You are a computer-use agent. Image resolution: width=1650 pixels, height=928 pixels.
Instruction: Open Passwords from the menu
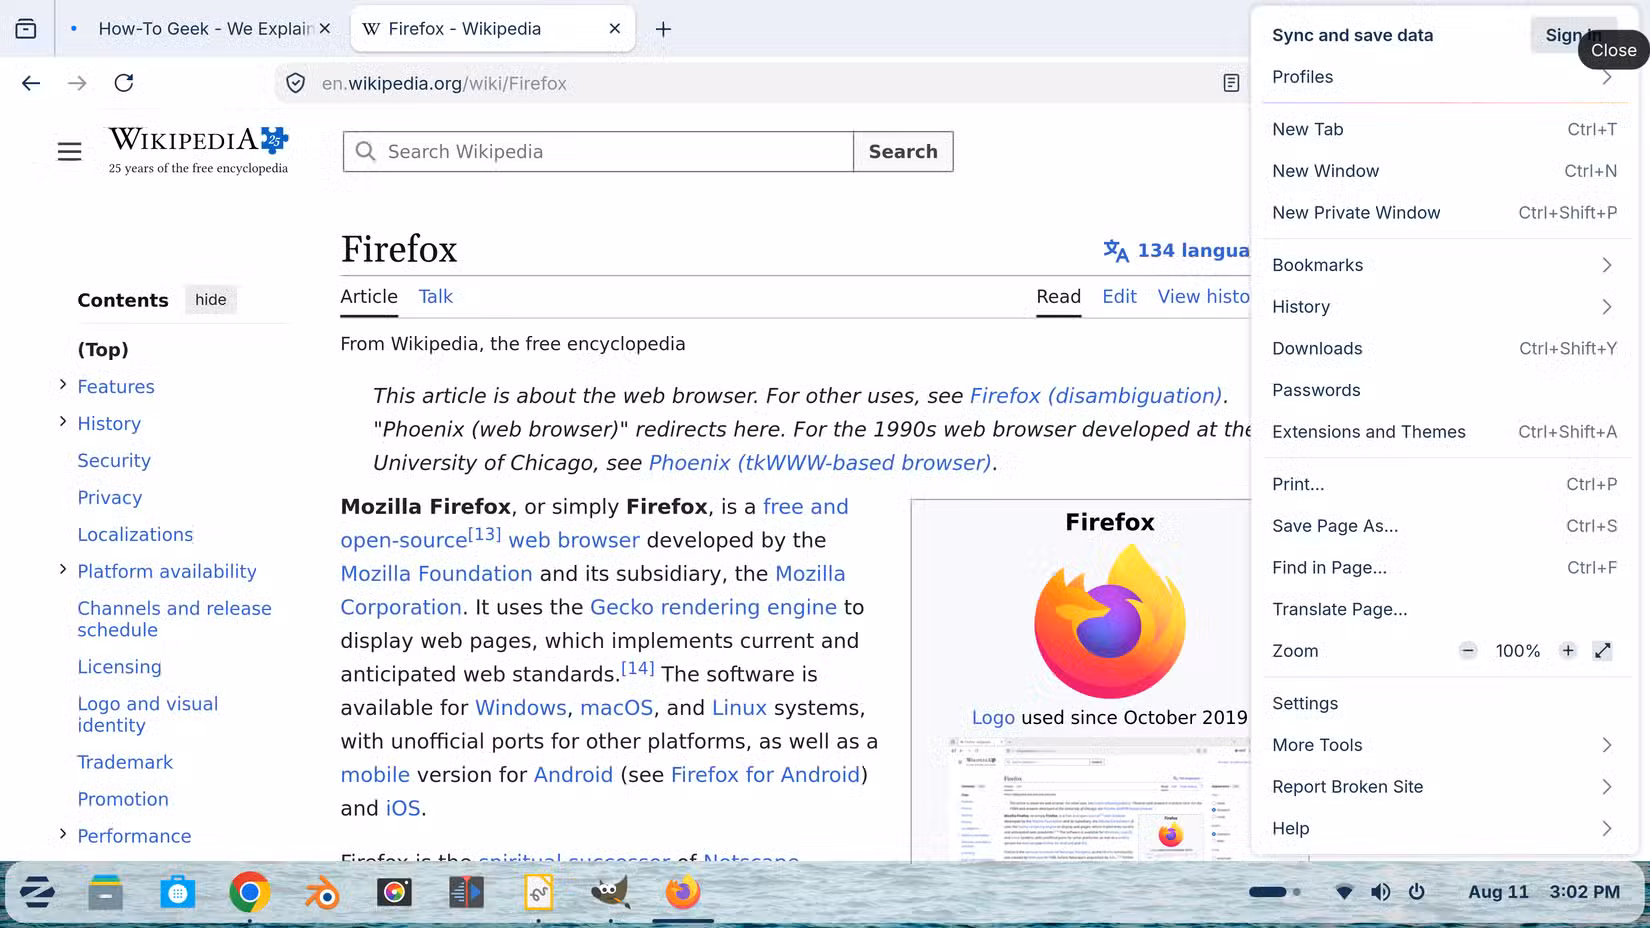tap(1443, 391)
